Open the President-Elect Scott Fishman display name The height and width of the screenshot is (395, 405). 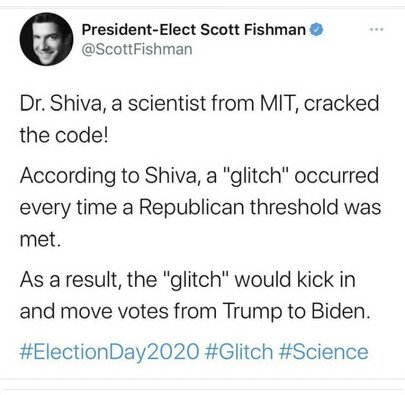coord(194,30)
